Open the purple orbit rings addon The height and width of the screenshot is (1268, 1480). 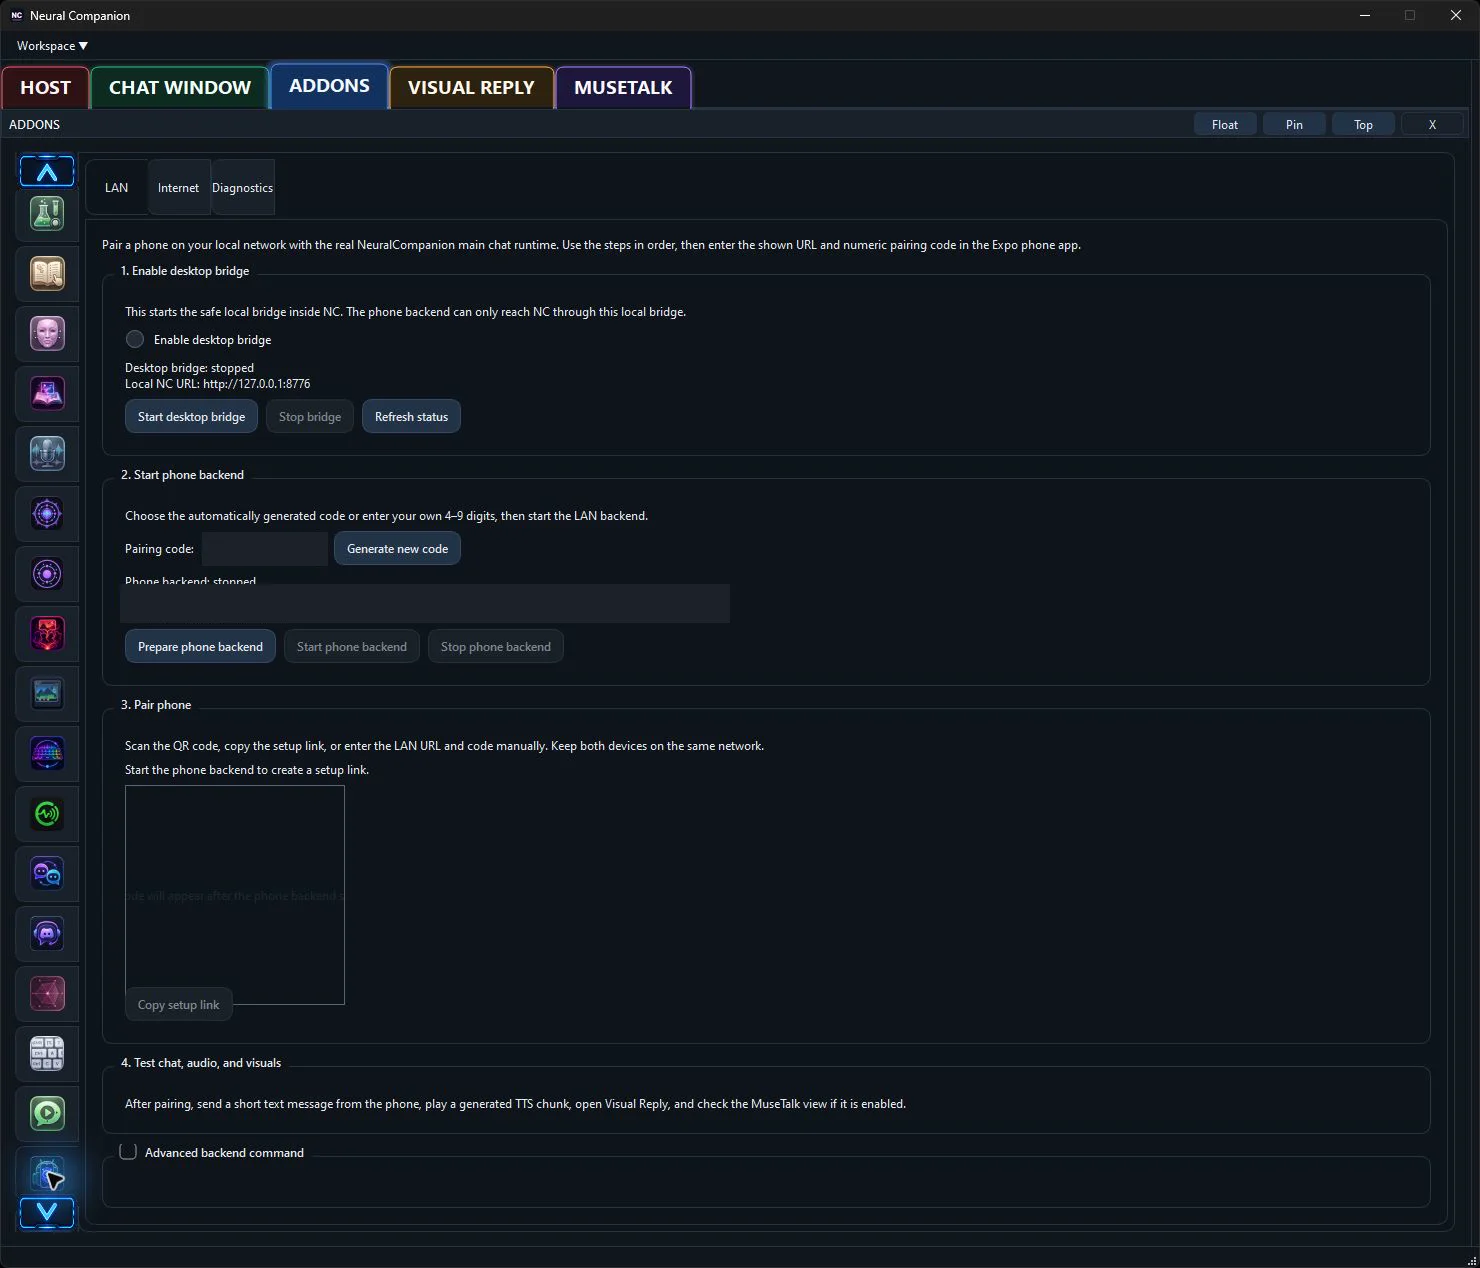click(x=47, y=573)
